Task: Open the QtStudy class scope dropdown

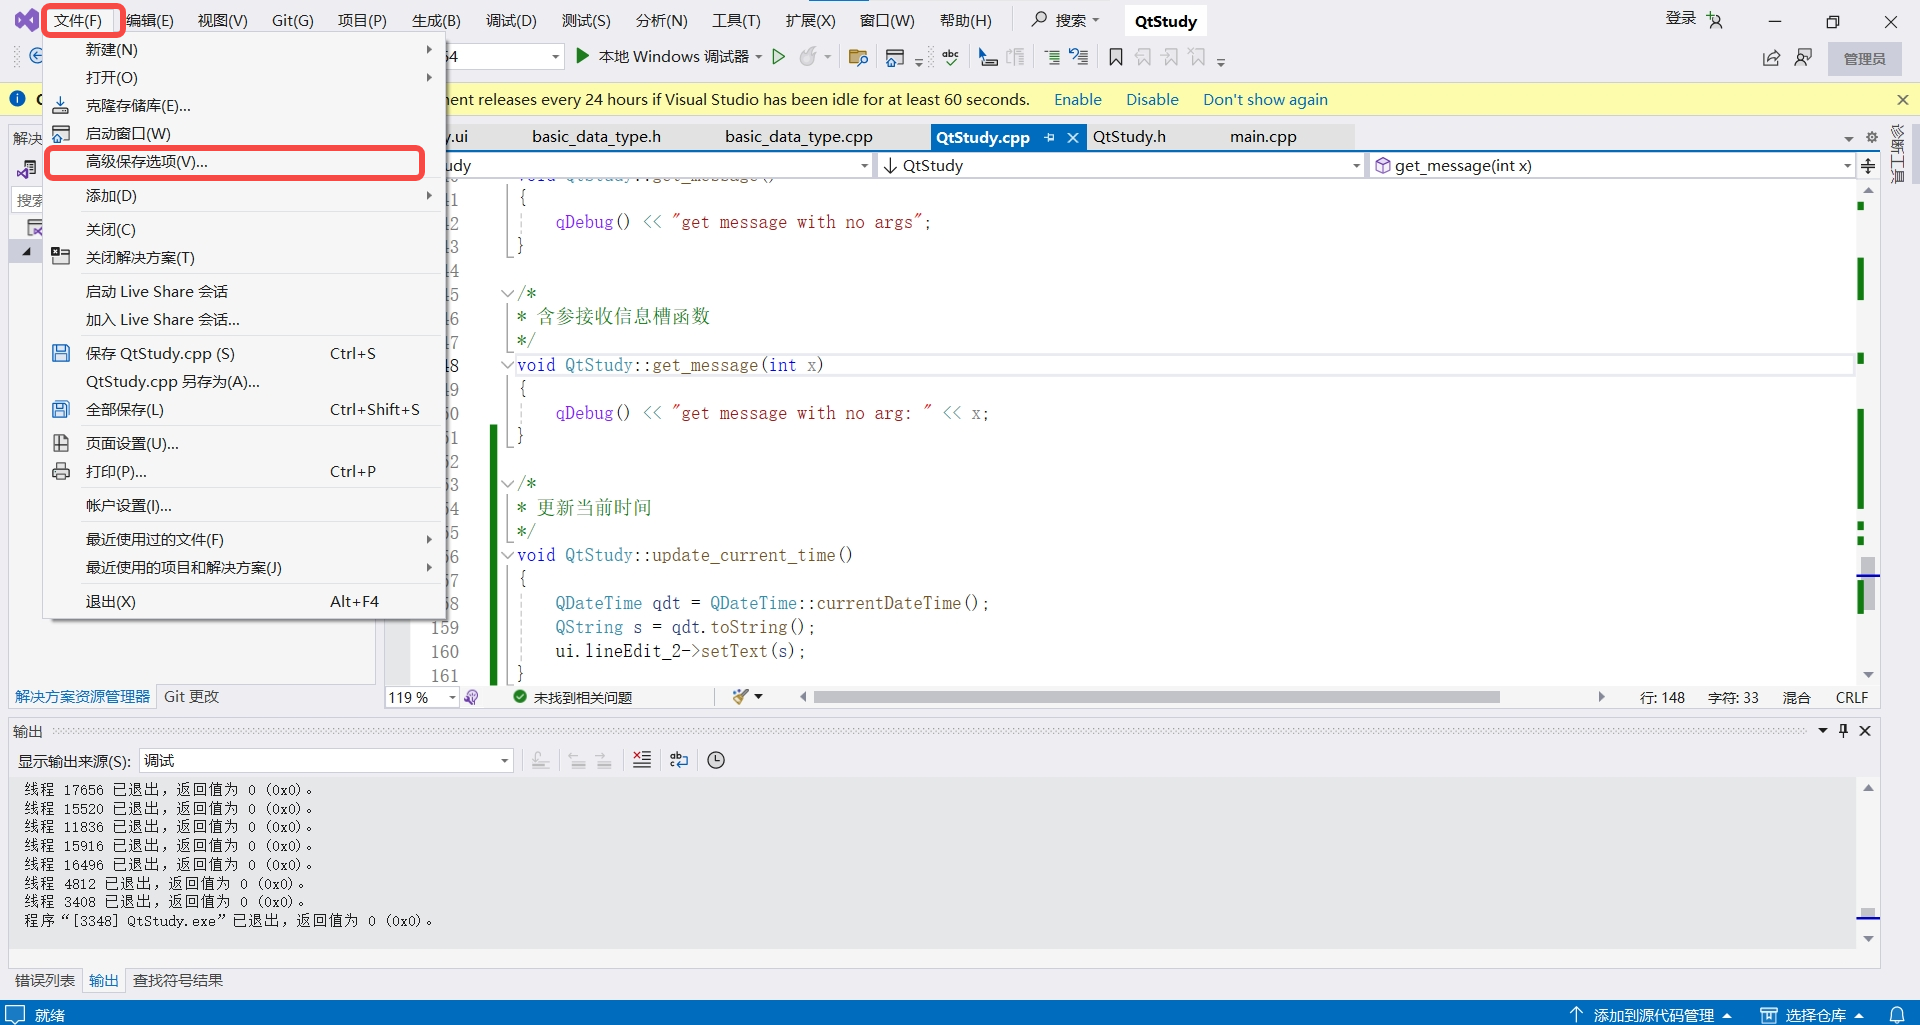Action: [1120, 166]
